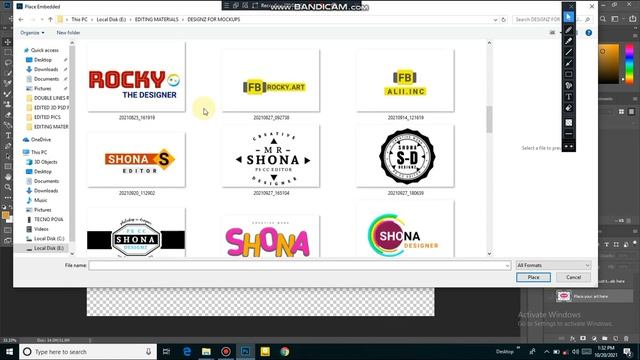Click Photoshop foreground color swatch

pyautogui.click(x=5, y=216)
